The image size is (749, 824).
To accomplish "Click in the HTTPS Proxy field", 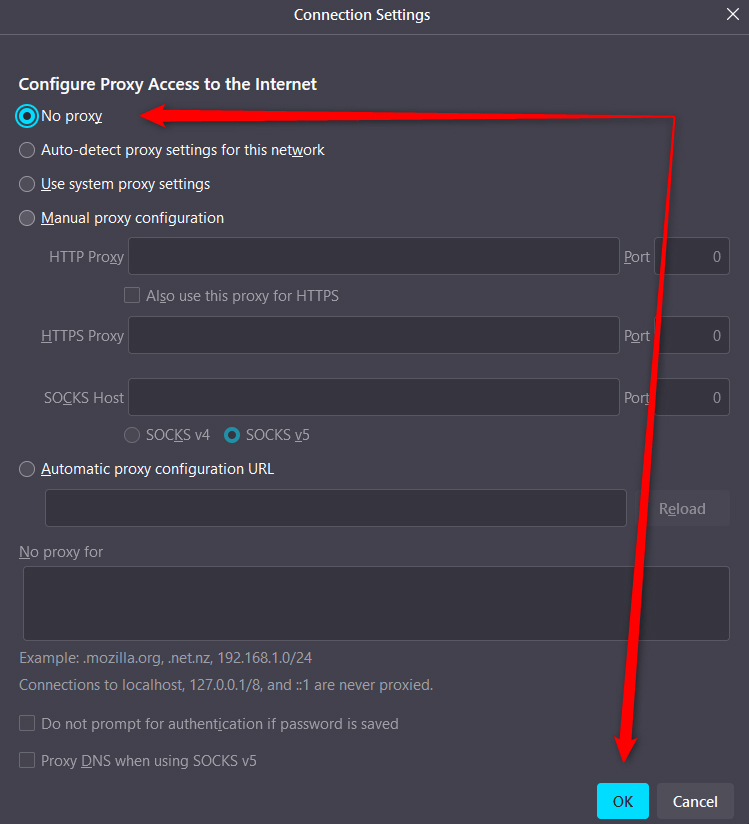I will coord(373,335).
